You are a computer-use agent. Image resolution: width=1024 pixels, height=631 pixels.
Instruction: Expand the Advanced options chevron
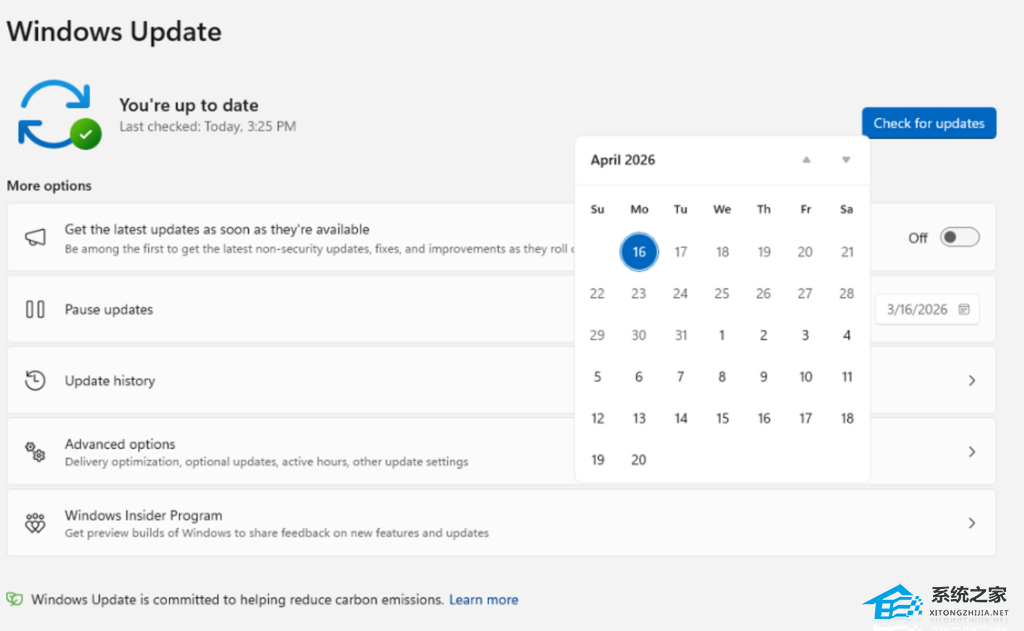[x=972, y=451]
